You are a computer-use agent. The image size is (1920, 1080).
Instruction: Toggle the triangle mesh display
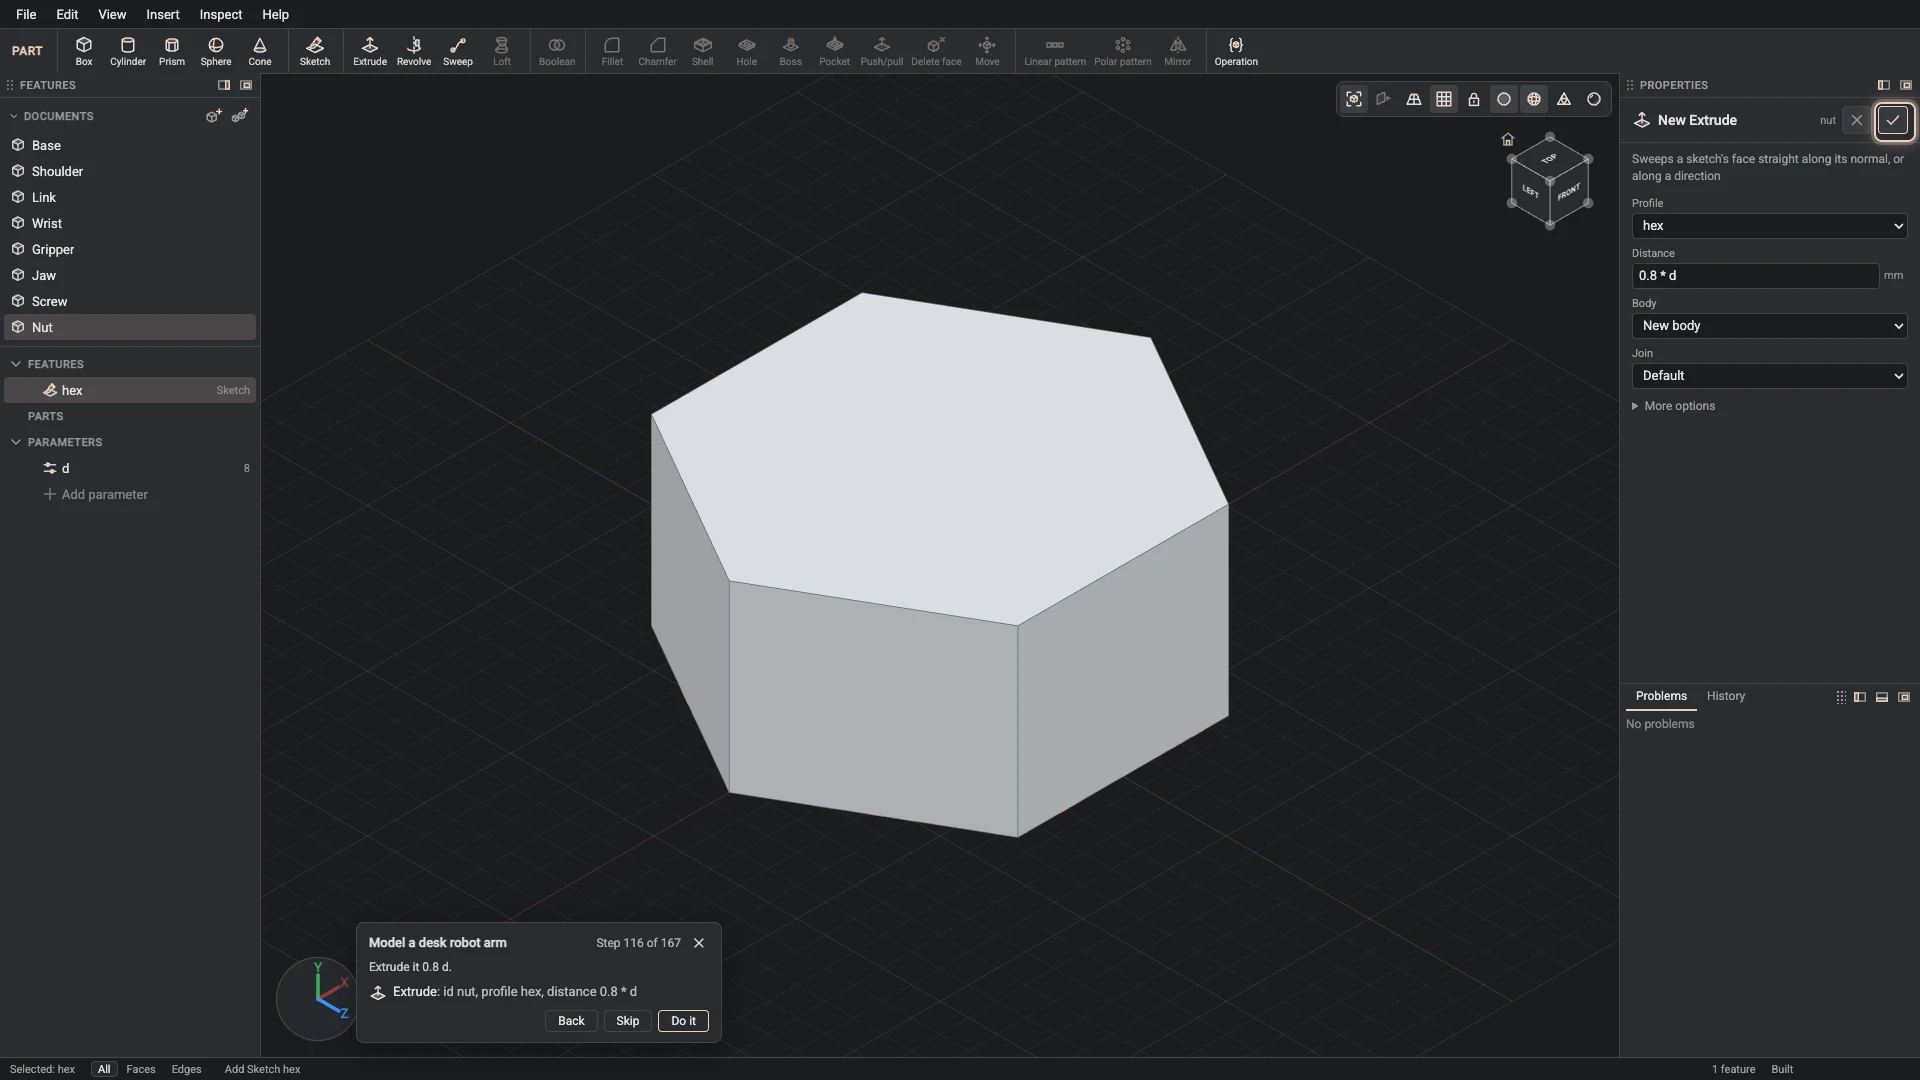1564,99
